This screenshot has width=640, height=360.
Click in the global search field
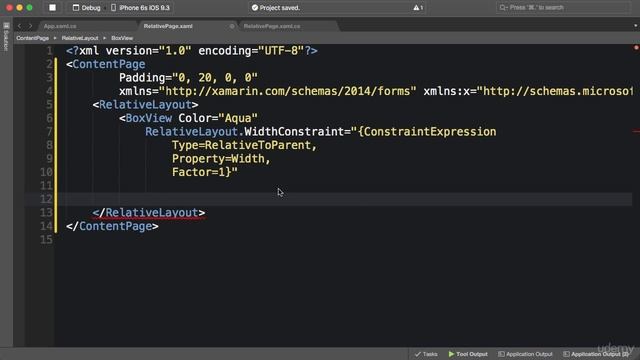coord(563,8)
